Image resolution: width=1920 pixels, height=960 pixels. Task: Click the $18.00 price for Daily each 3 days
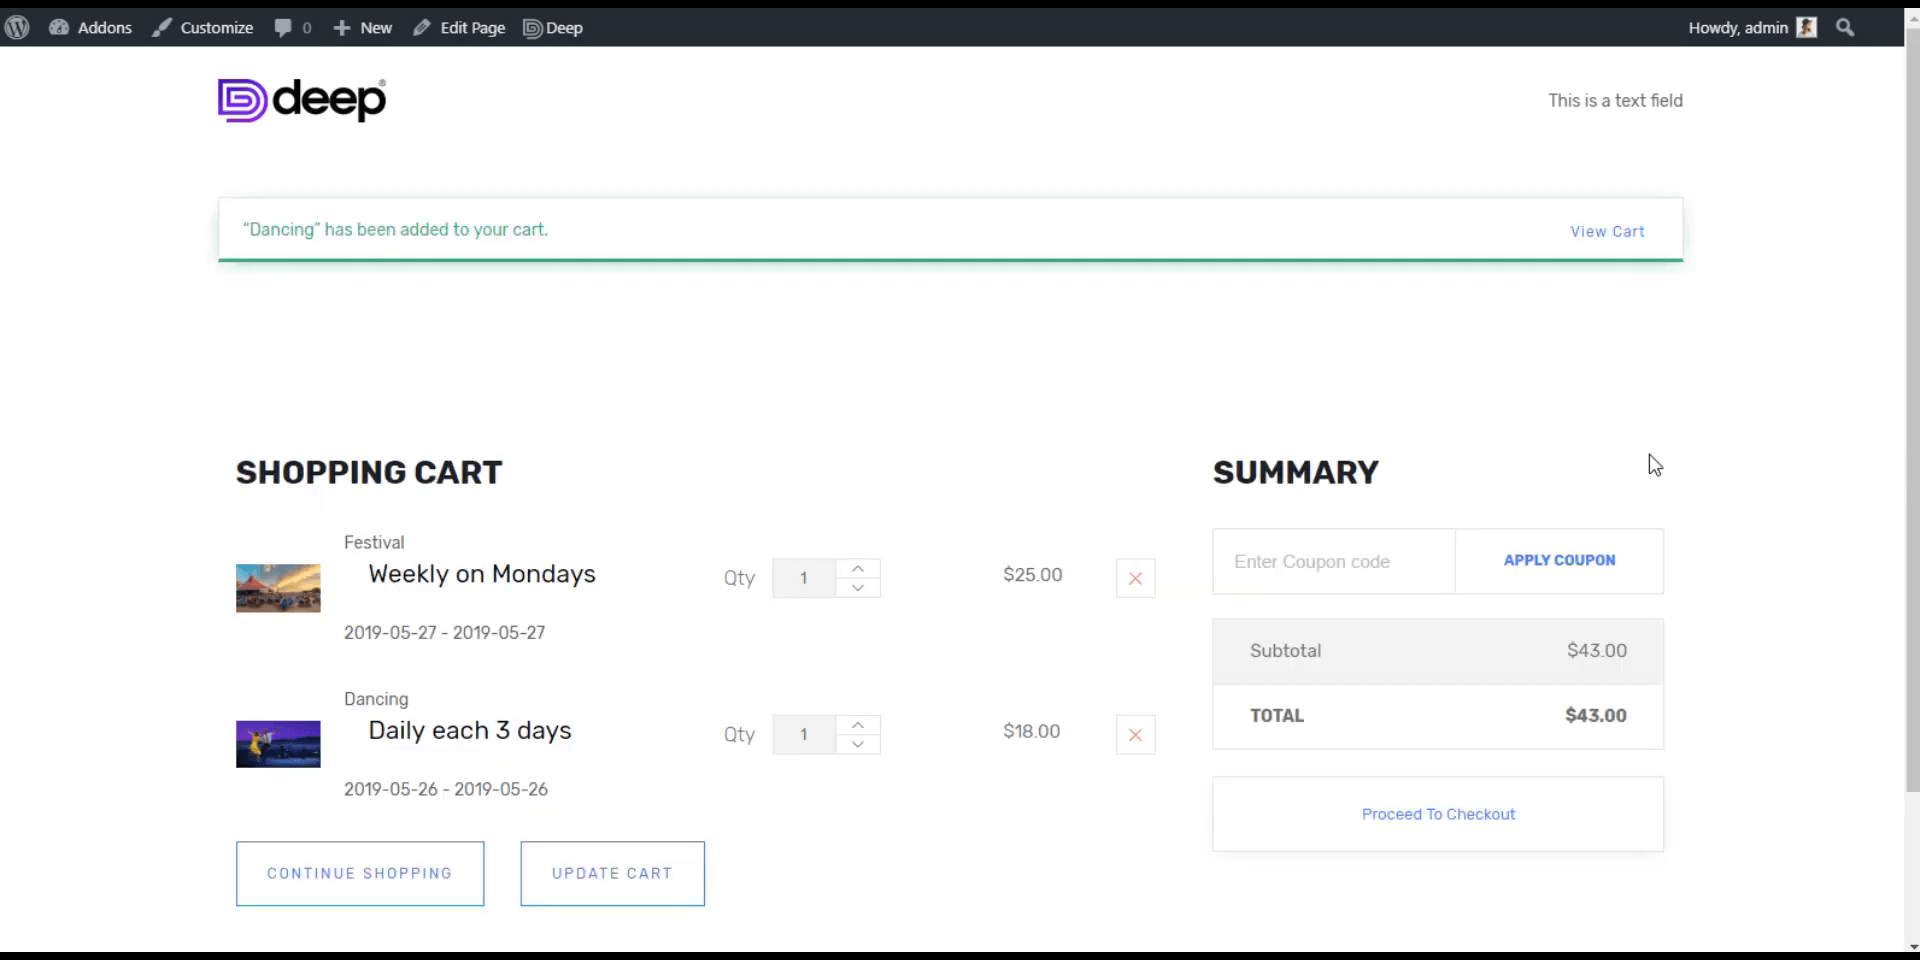coord(1032,731)
